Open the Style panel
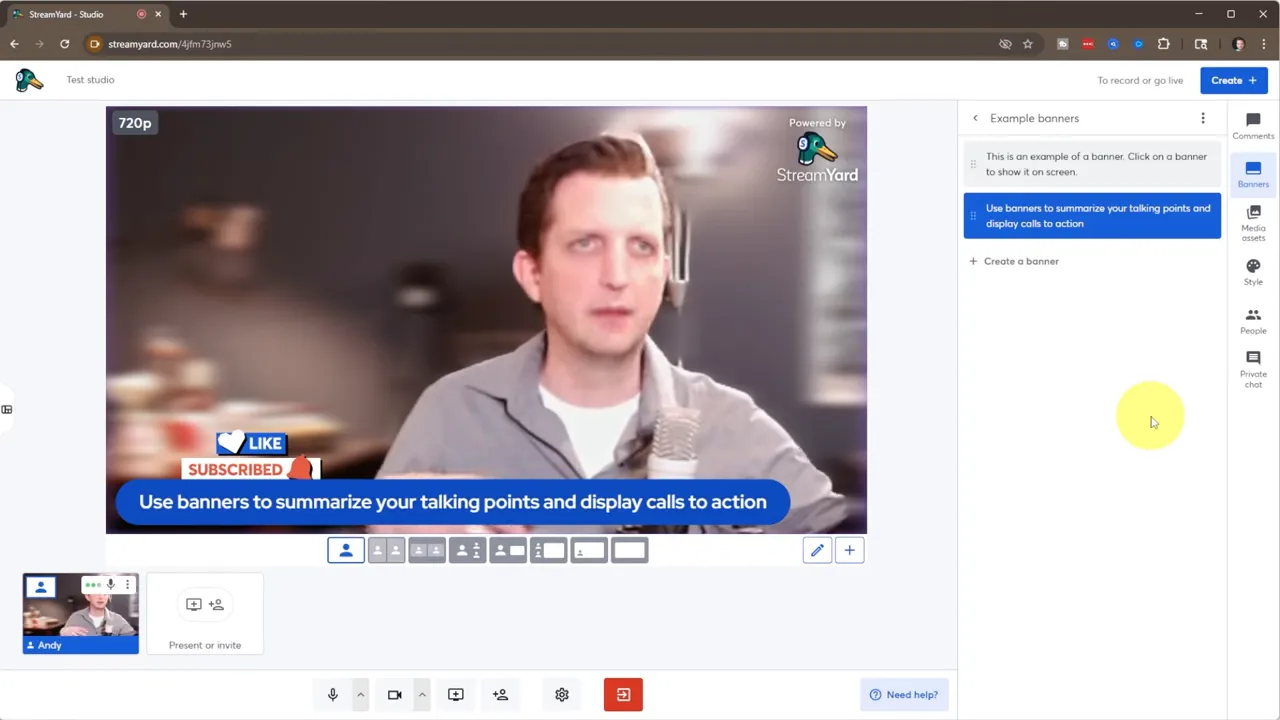 tap(1253, 272)
